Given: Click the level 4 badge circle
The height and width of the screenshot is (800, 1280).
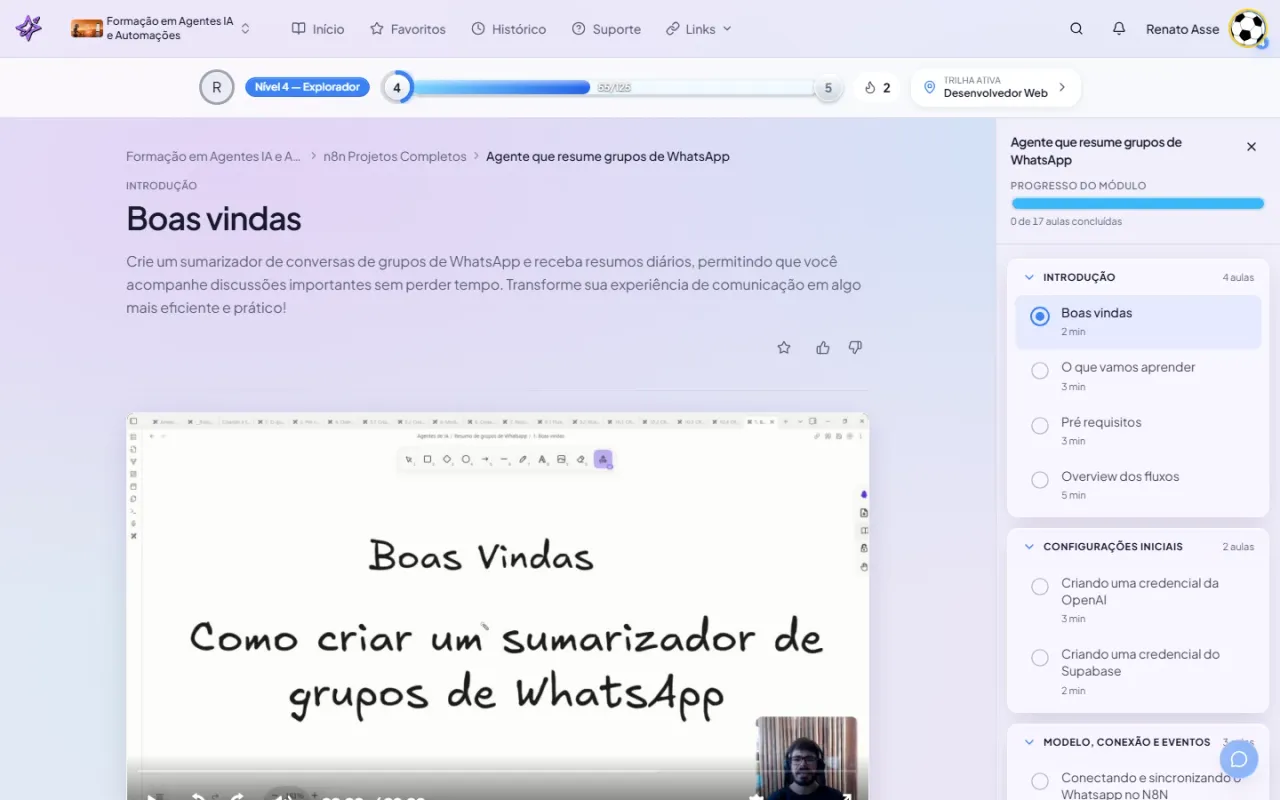Looking at the screenshot, I should (x=397, y=87).
